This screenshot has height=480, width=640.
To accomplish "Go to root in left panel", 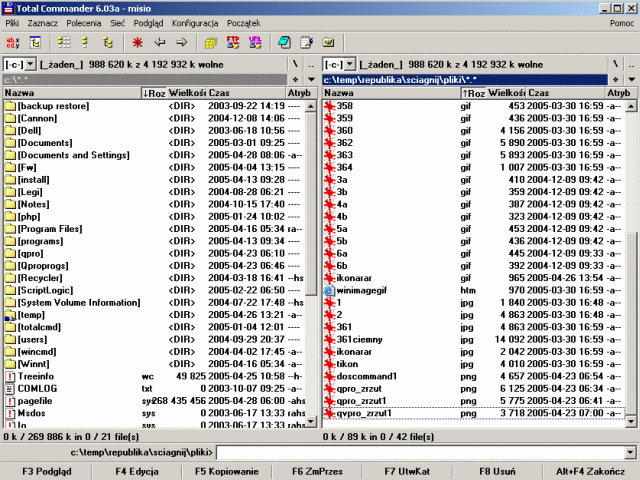I will (296, 64).
